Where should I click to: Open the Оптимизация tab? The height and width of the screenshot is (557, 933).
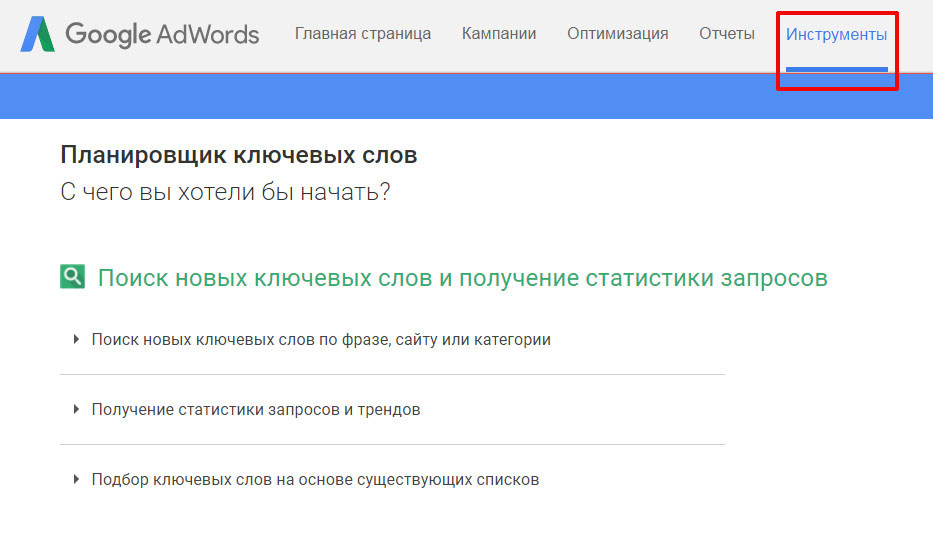coord(618,33)
